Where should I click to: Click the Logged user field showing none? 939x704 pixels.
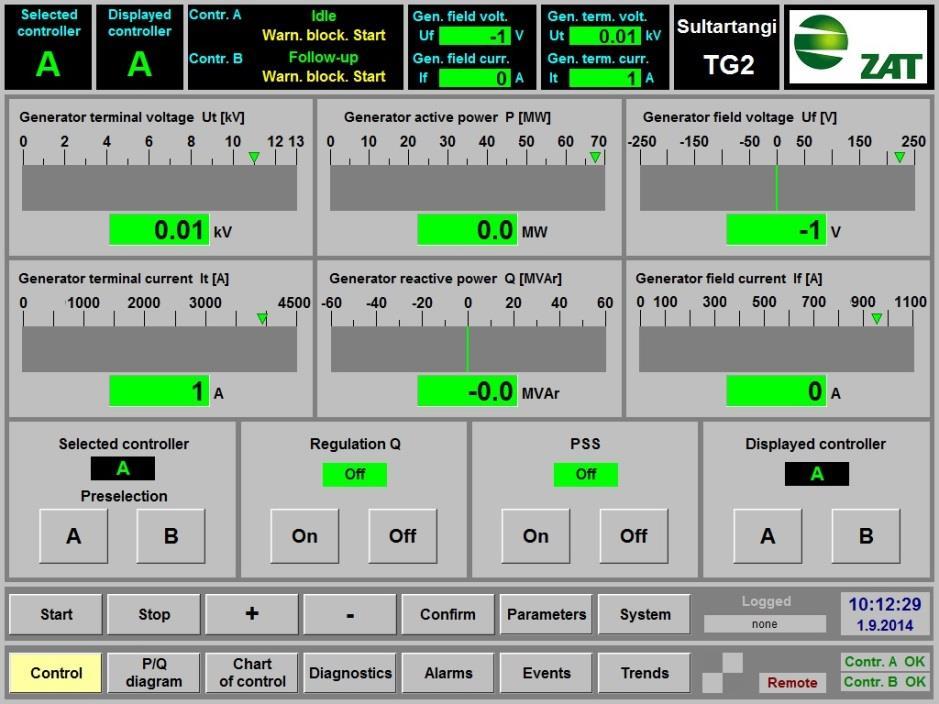(765, 624)
